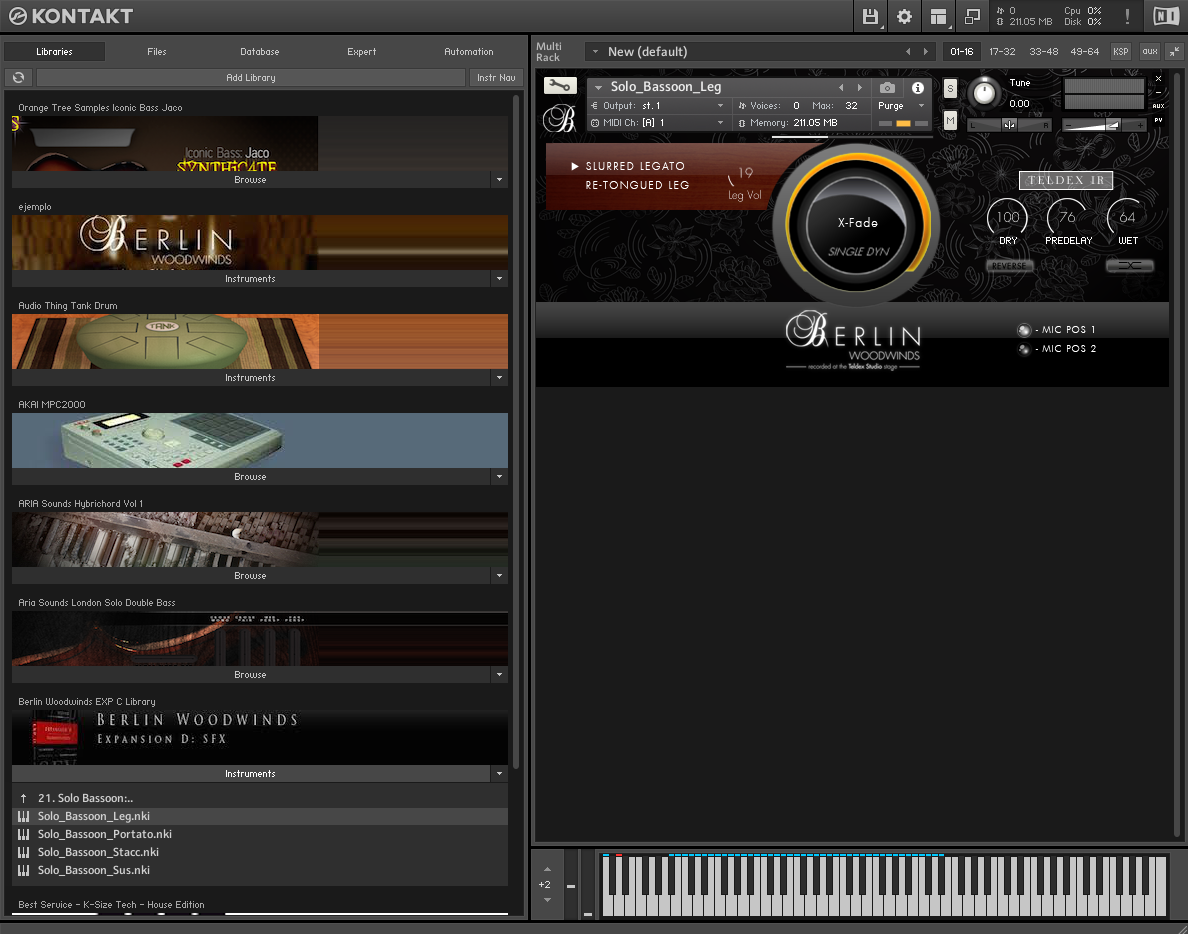The height and width of the screenshot is (934, 1188).
Task: Select the previous multi preset arrow
Action: click(908, 52)
